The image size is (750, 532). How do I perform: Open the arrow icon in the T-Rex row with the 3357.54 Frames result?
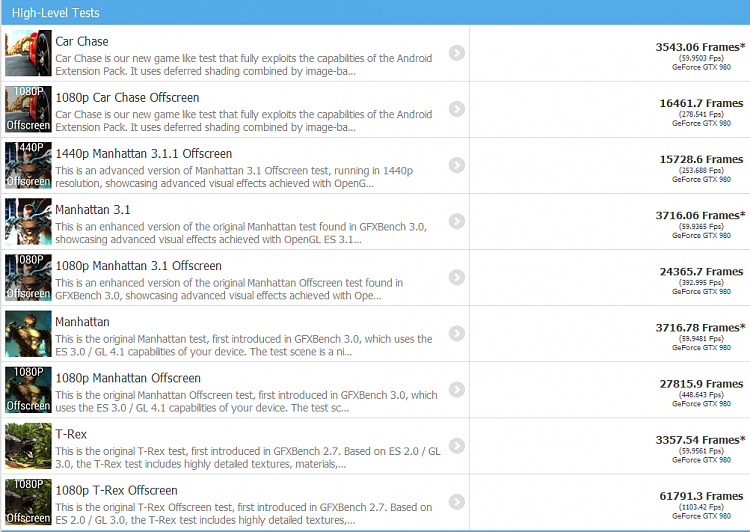(x=457, y=445)
